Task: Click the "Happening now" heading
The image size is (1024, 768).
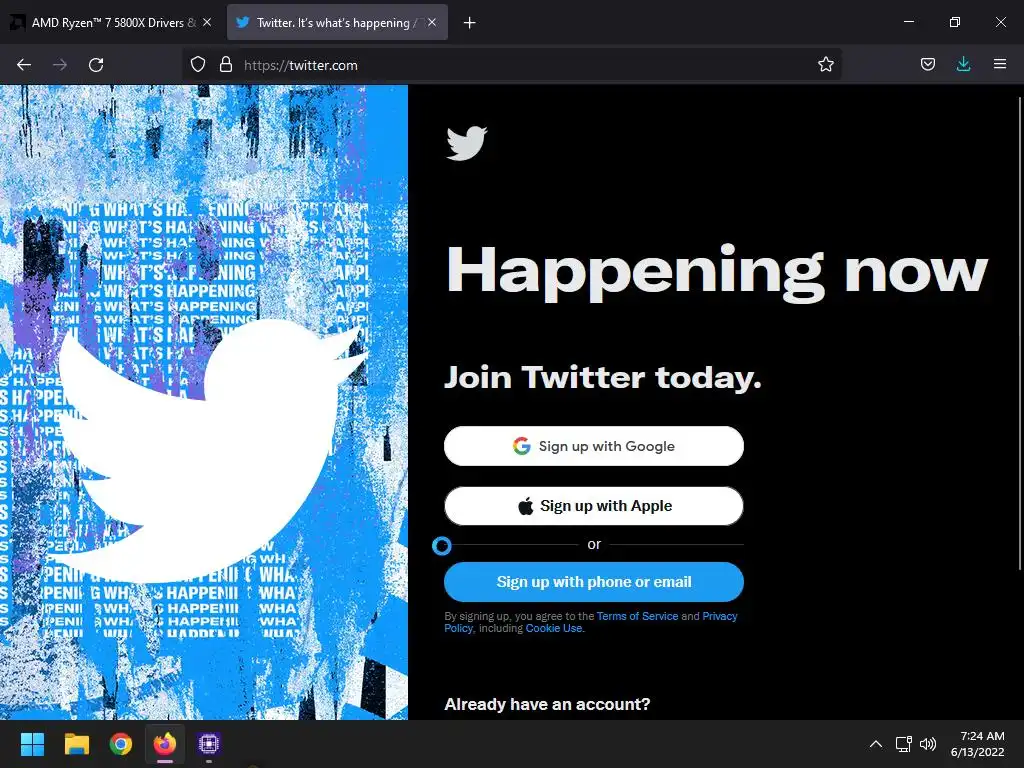Action: (716, 272)
